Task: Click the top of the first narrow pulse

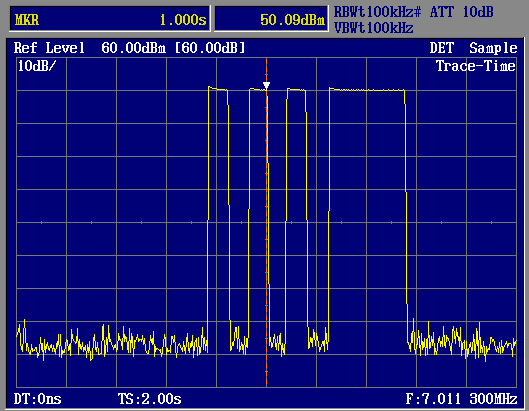Action: coord(218,89)
